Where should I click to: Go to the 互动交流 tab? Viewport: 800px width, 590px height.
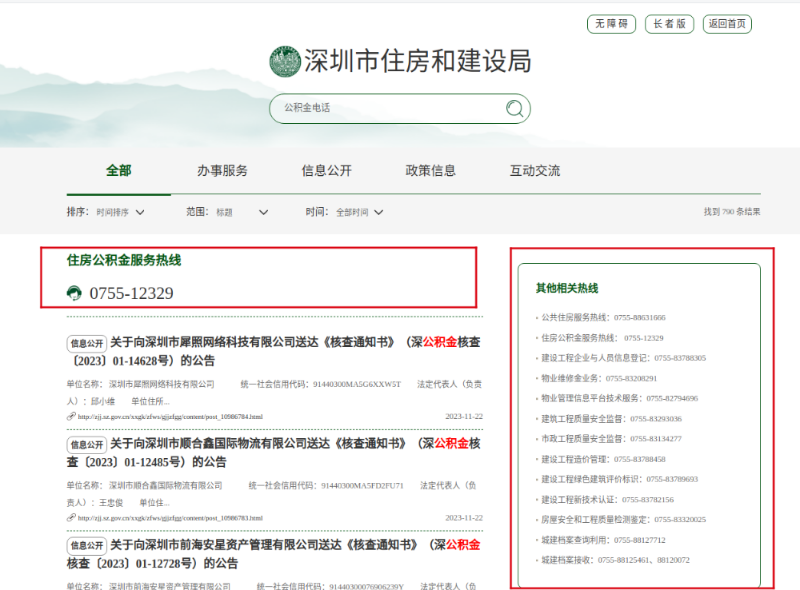(535, 171)
